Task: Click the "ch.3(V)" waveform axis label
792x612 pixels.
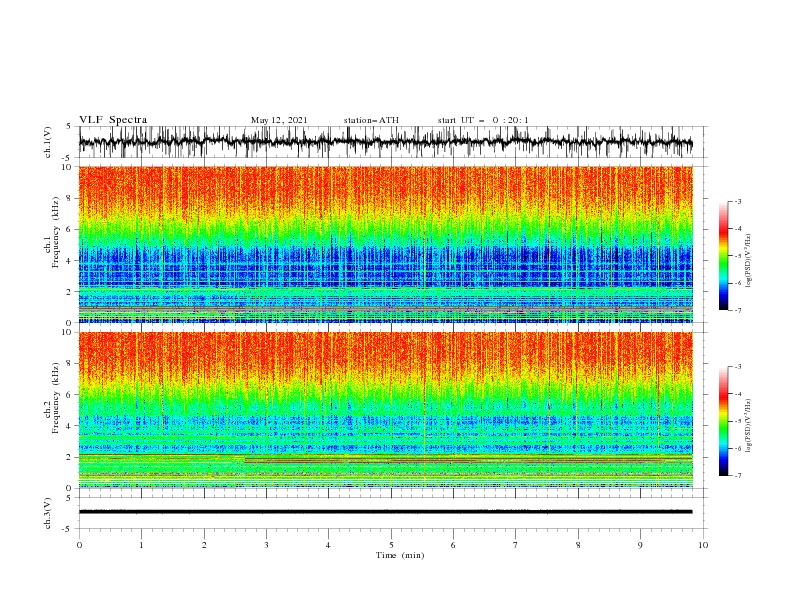Action: (48, 513)
